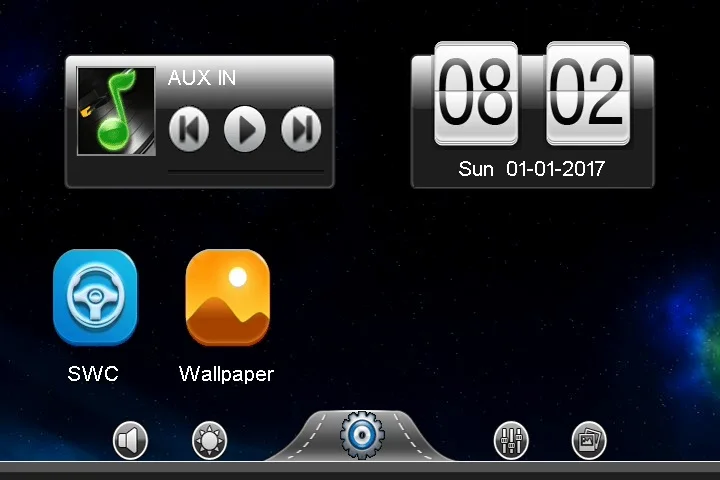Image resolution: width=720 pixels, height=480 pixels.
Task: Tap the AUX IN source label
Action: tap(202, 78)
